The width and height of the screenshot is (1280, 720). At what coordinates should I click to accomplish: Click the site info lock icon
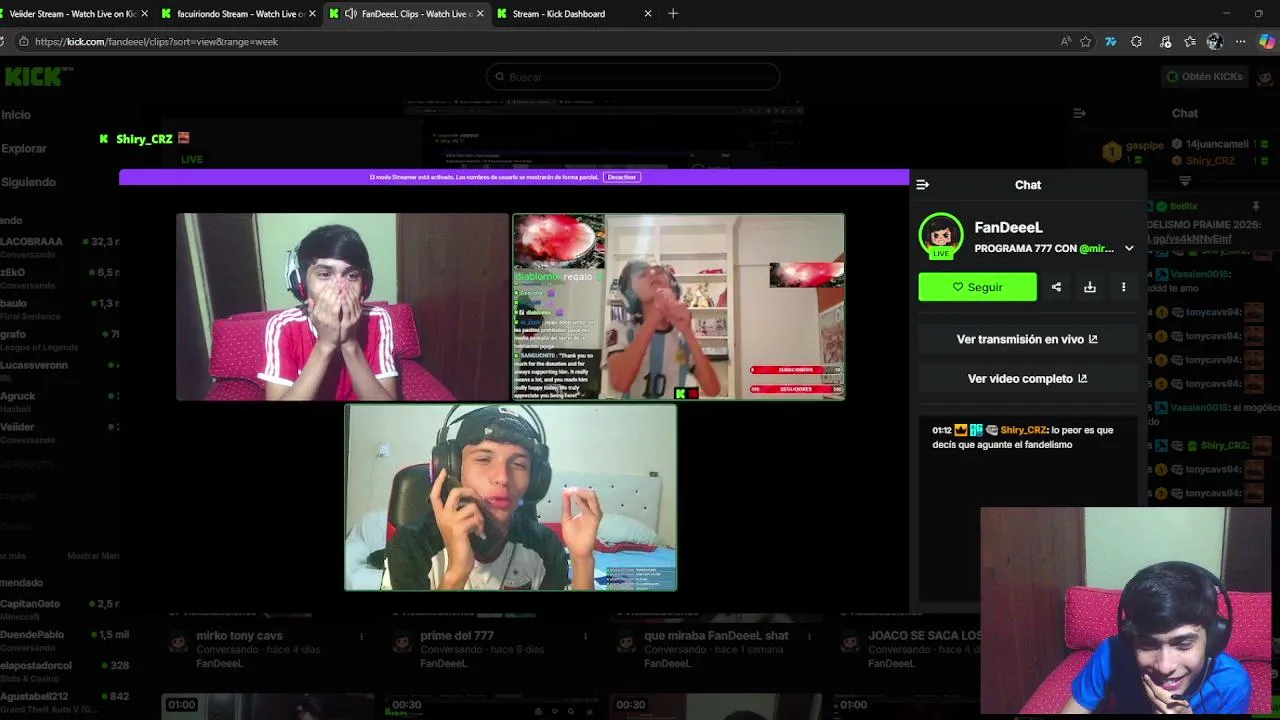pyautogui.click(x=22, y=42)
